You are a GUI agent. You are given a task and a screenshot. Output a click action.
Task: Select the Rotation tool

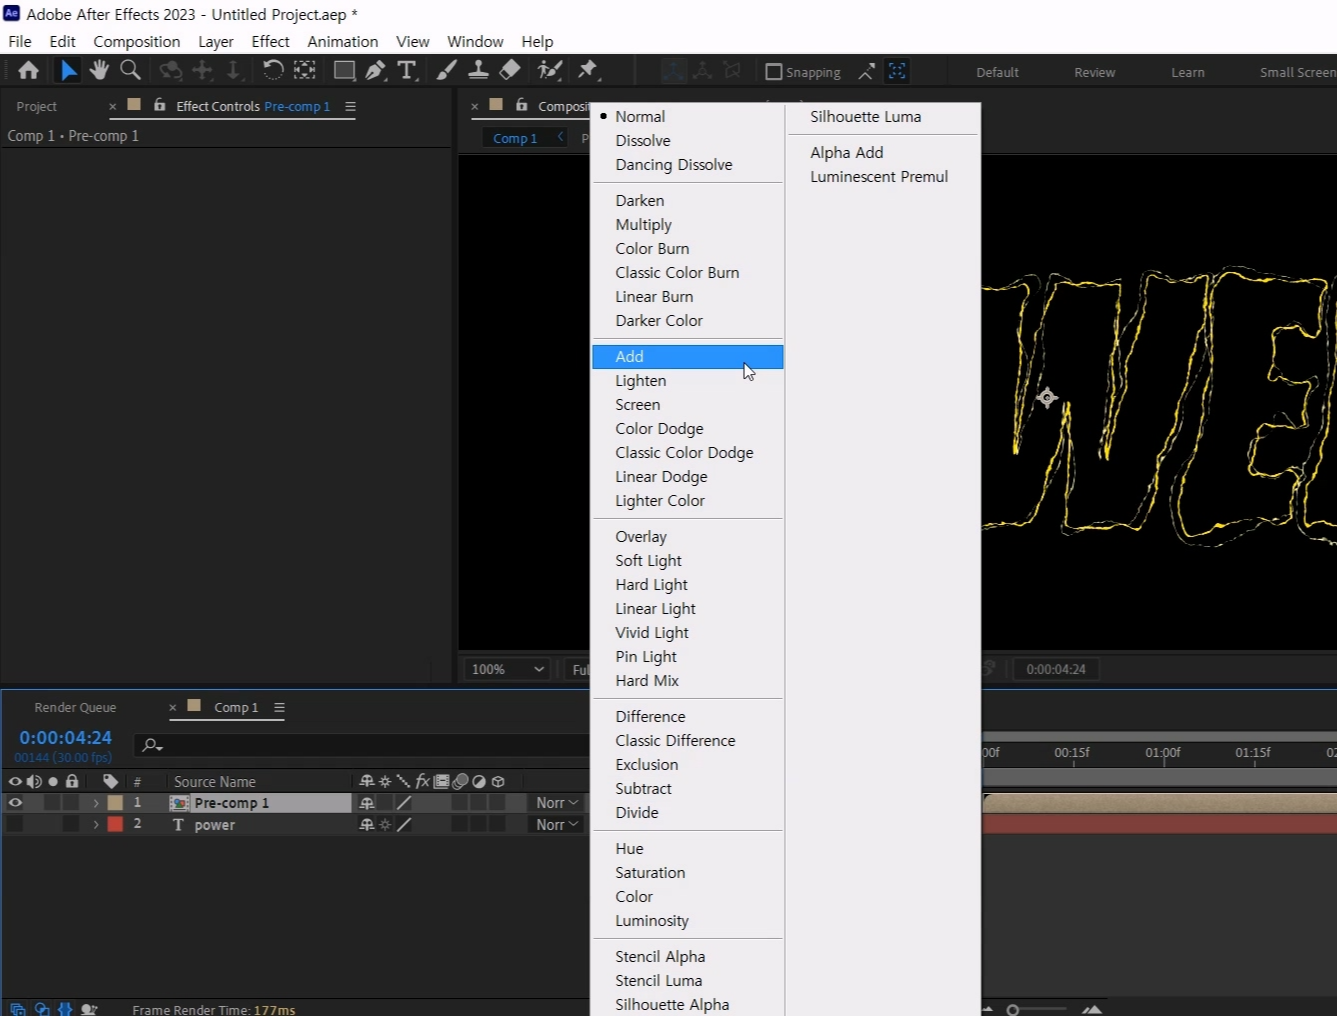pos(272,70)
